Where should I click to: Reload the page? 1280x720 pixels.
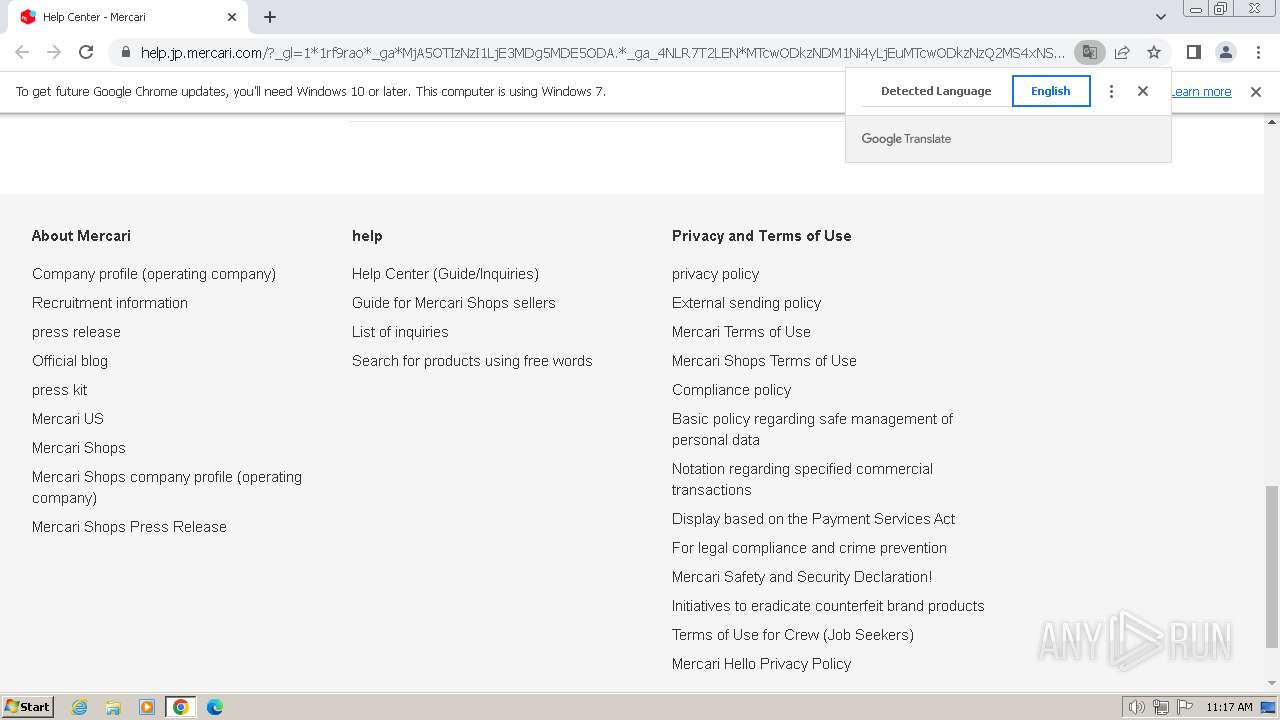86,52
